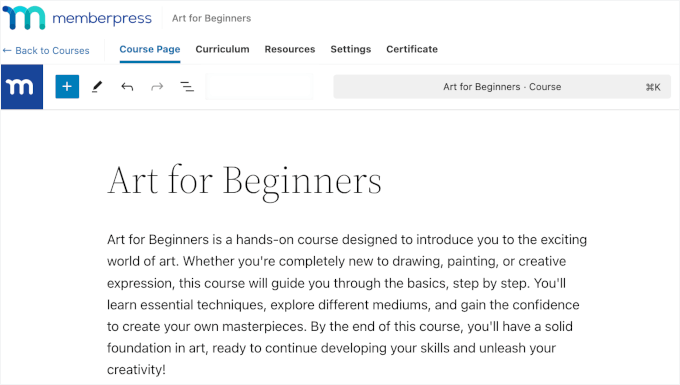Click the Art for Beginners title heading
The image size is (680, 385).
tap(245, 181)
